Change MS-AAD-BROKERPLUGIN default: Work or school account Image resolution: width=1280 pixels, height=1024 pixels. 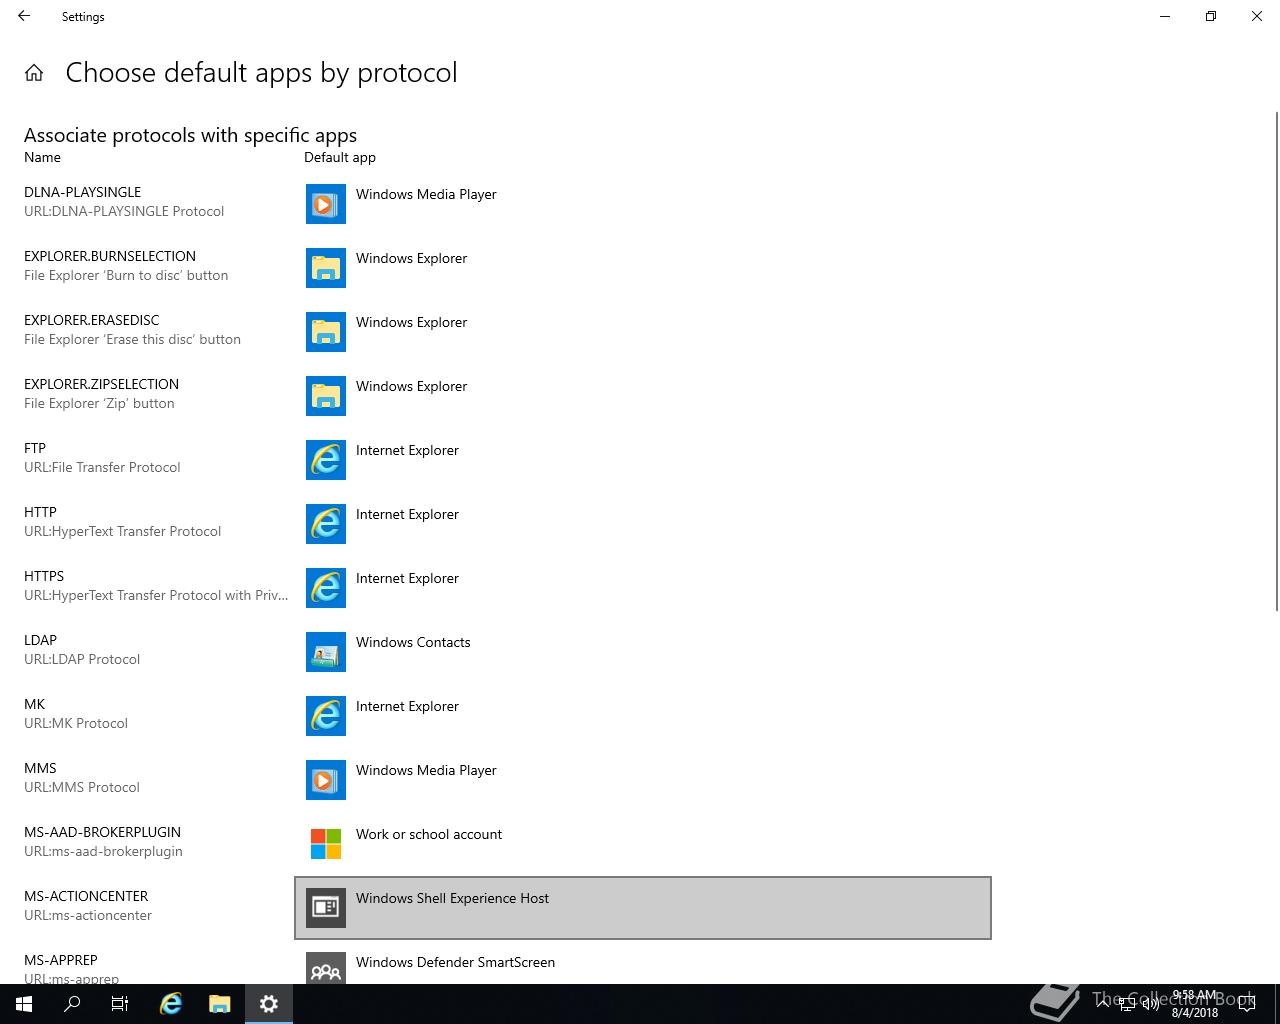tap(429, 834)
